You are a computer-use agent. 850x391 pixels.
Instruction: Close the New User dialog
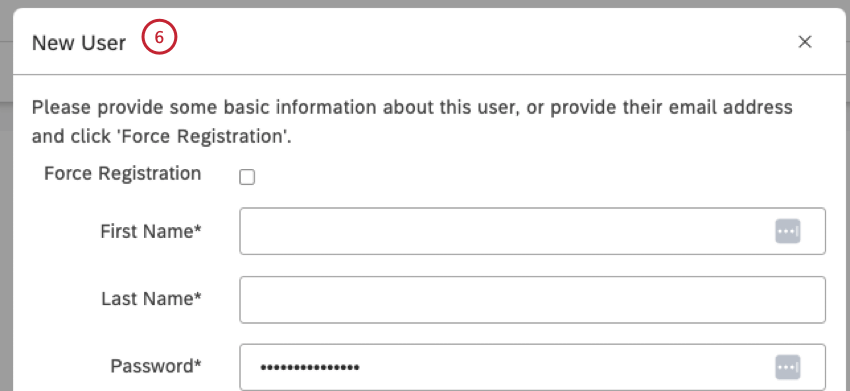click(804, 42)
